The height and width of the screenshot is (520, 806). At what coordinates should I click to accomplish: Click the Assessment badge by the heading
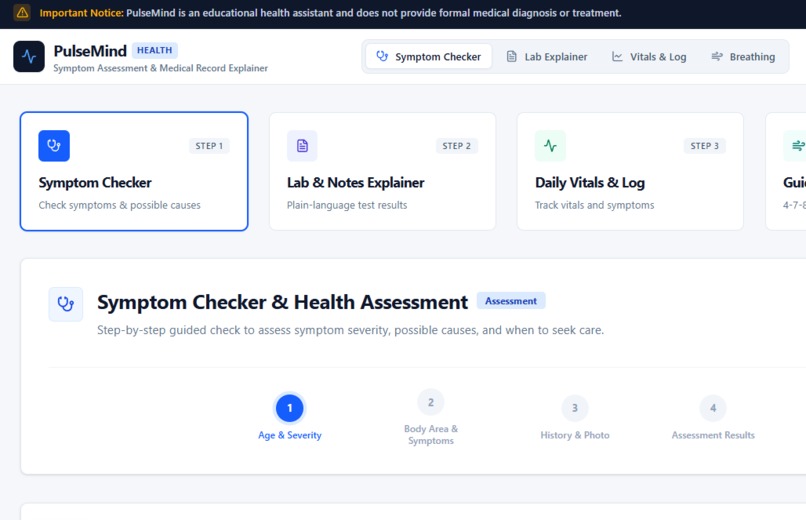(511, 301)
